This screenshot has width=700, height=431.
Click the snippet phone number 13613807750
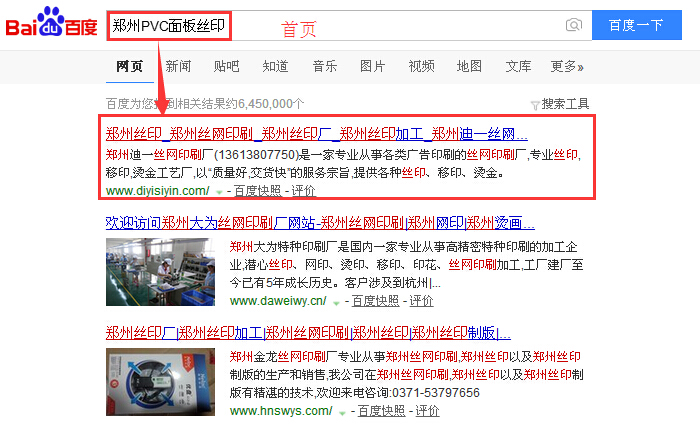[x=256, y=155]
